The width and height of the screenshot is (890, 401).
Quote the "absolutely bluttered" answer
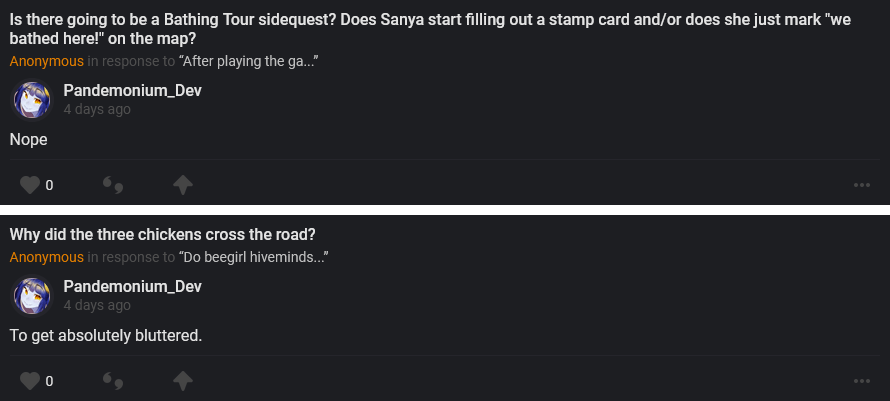coord(113,381)
